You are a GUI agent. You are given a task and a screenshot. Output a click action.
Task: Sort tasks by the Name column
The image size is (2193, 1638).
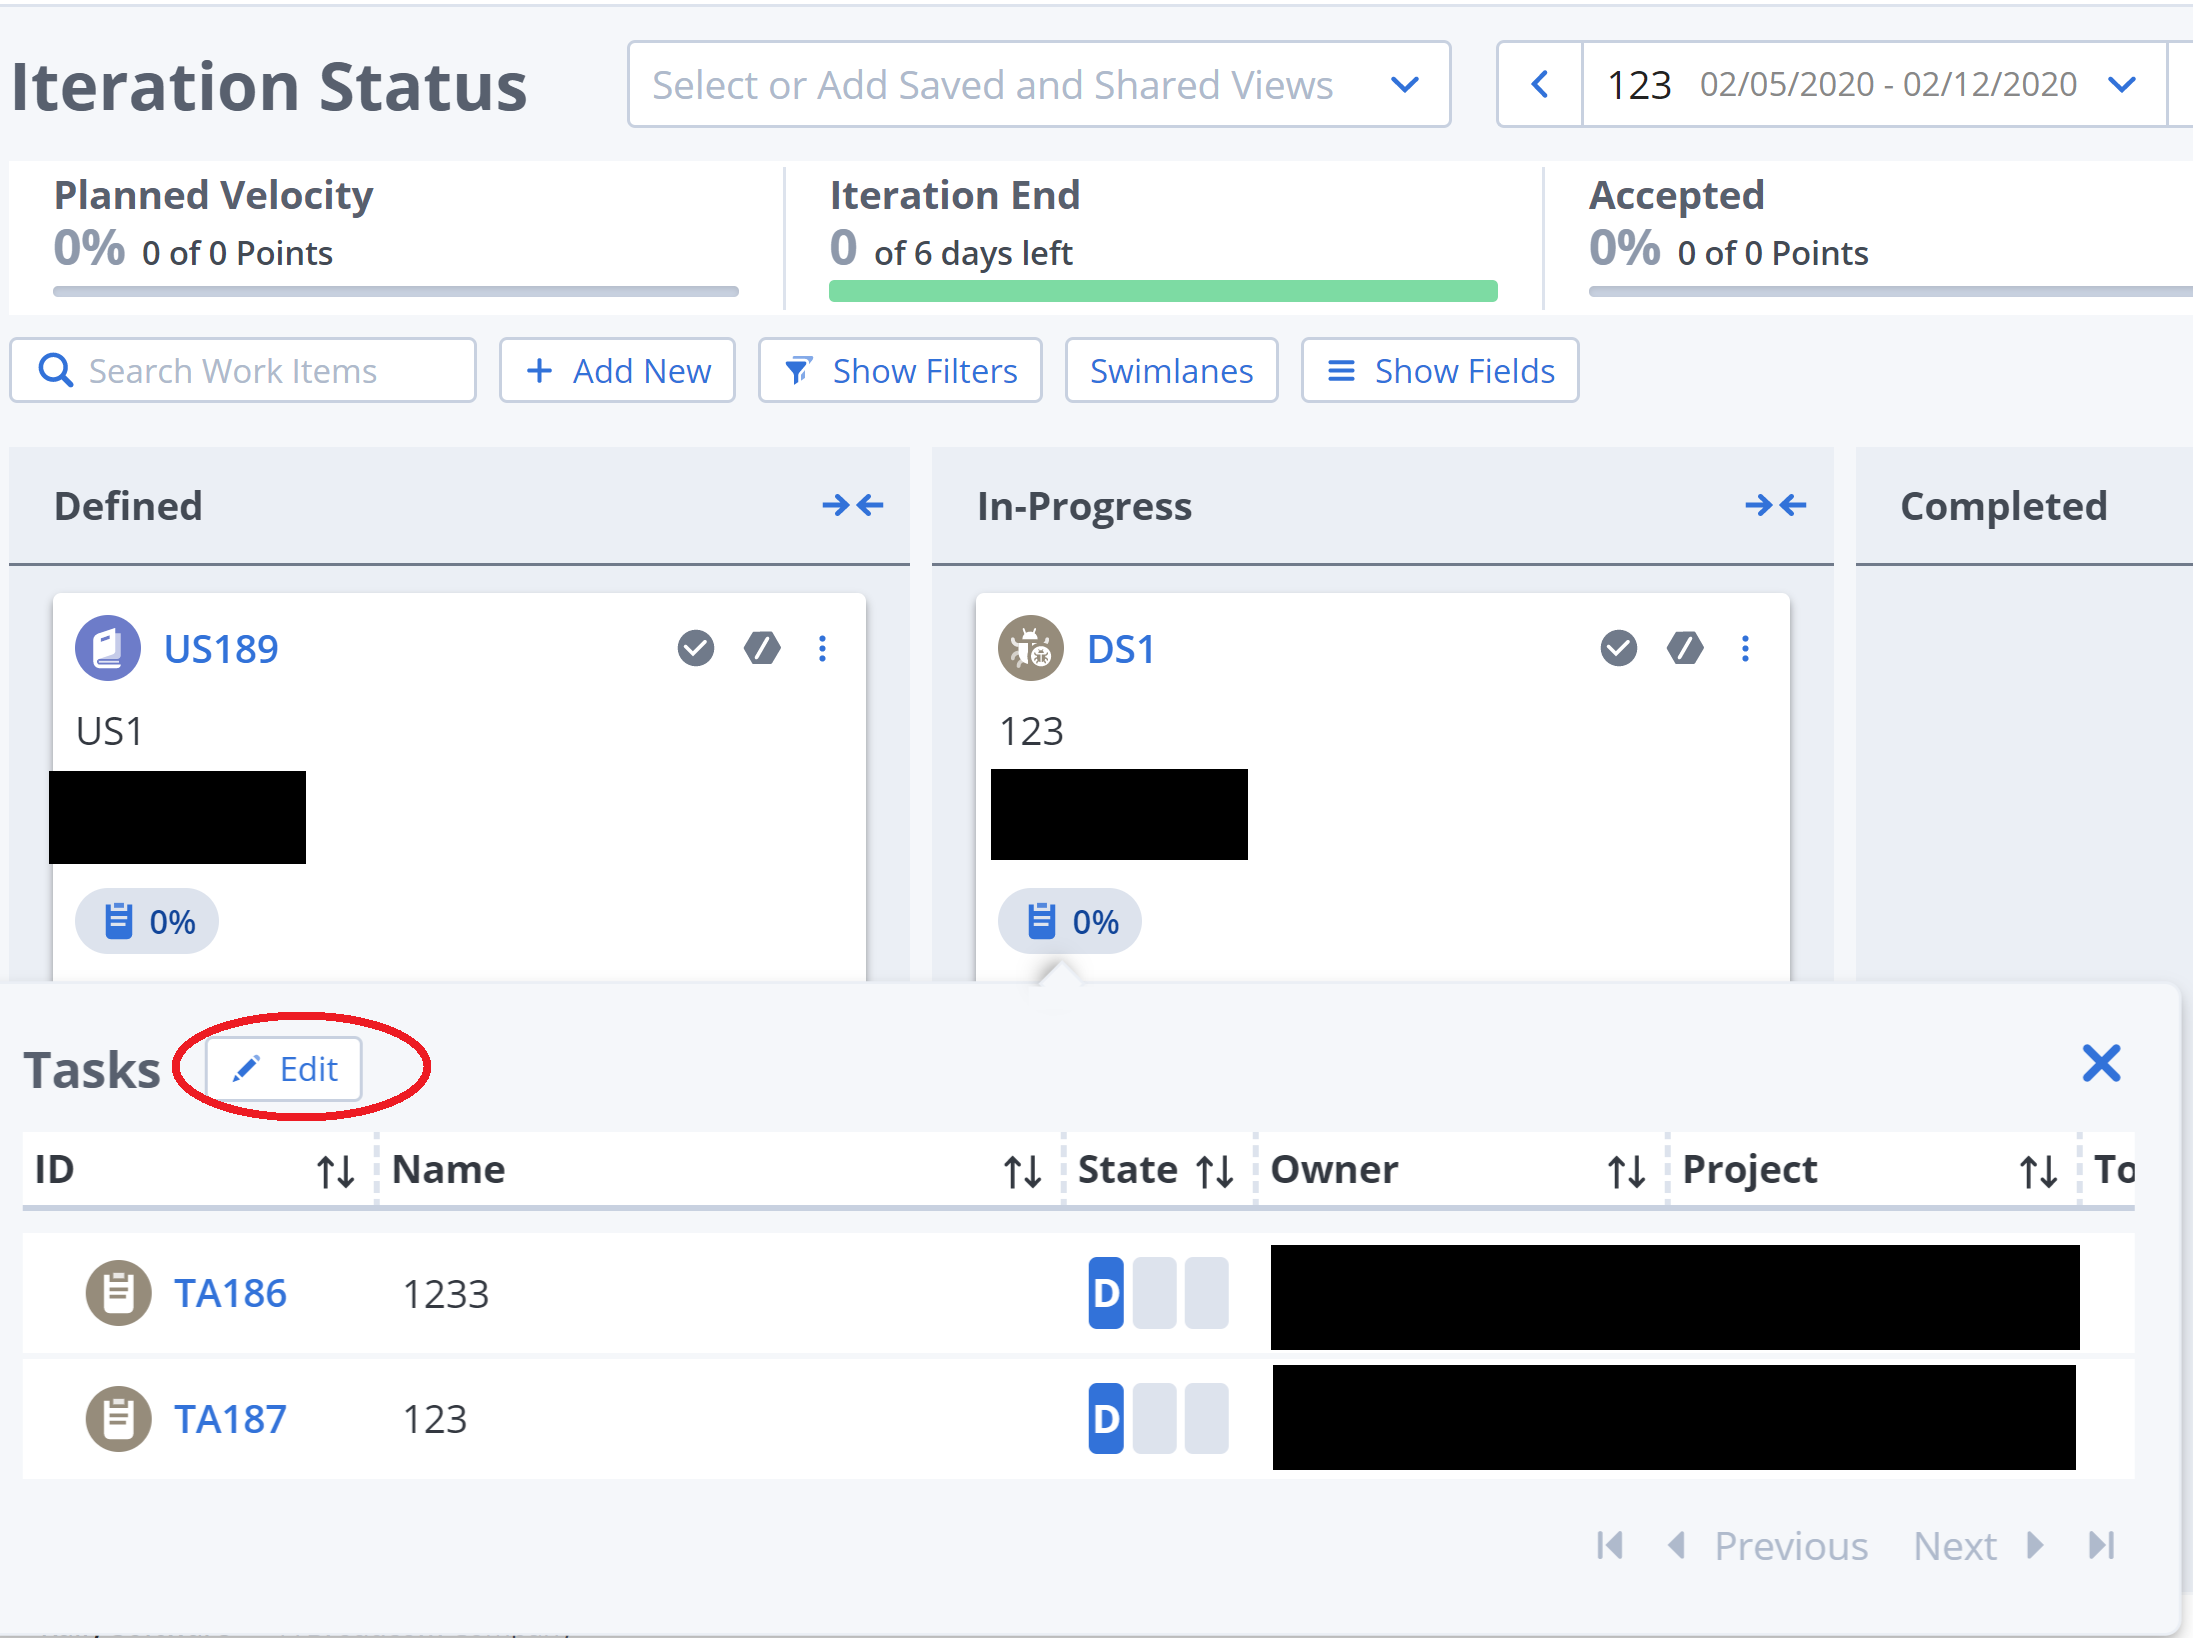click(x=1022, y=1171)
